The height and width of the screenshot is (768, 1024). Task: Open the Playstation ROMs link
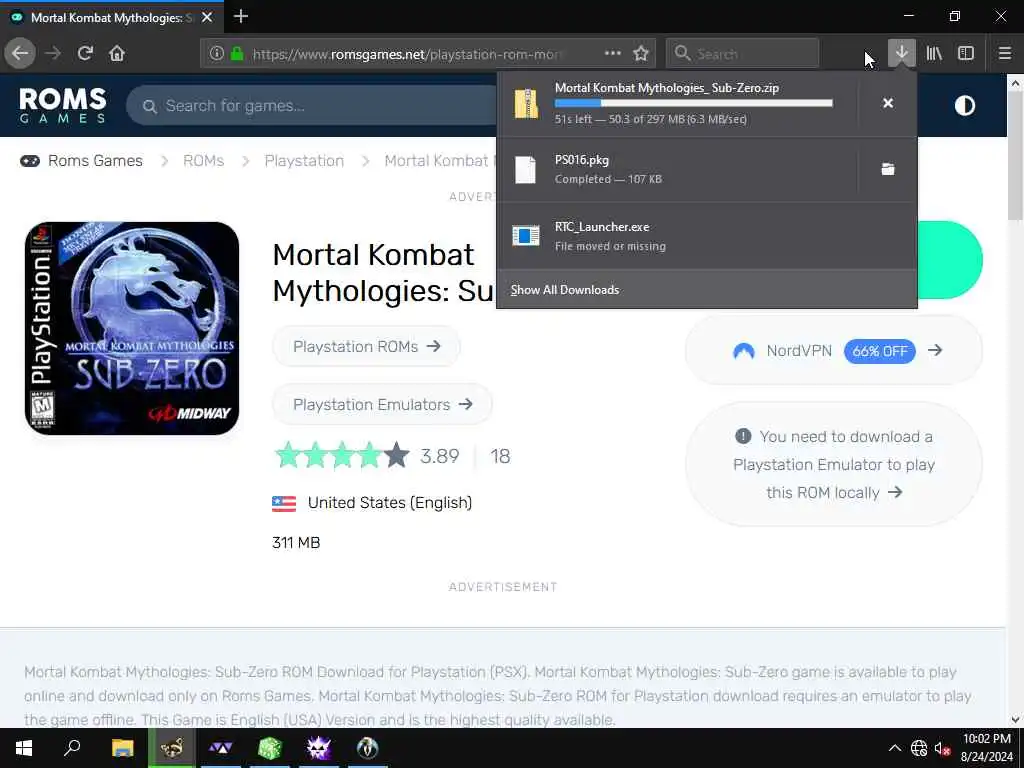coord(366,347)
